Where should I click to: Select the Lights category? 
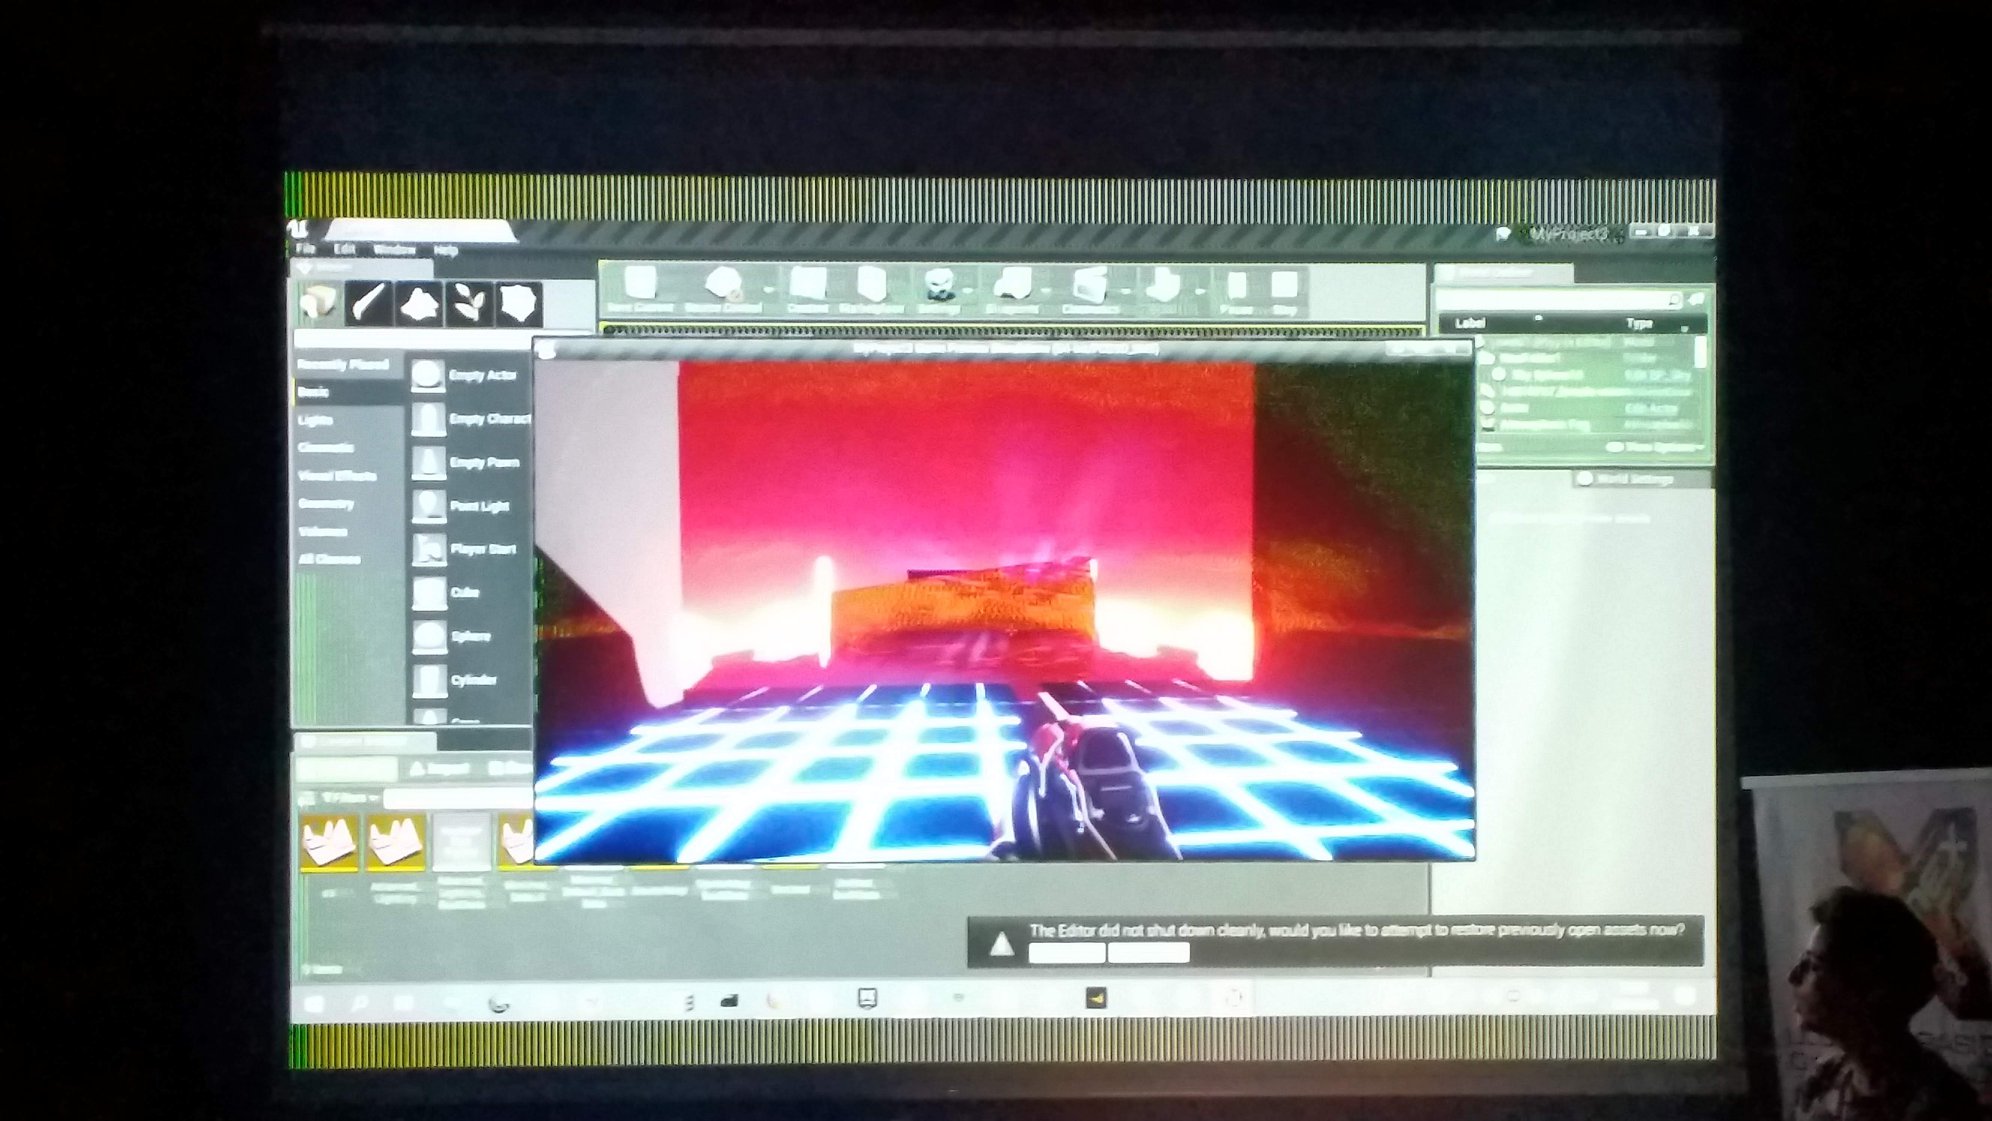[x=315, y=420]
